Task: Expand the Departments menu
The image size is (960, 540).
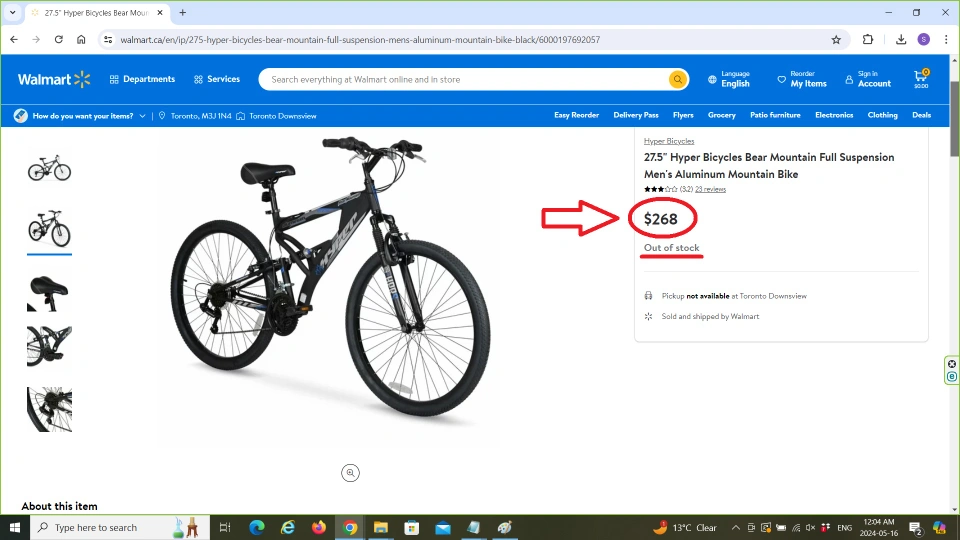Action: tap(142, 79)
